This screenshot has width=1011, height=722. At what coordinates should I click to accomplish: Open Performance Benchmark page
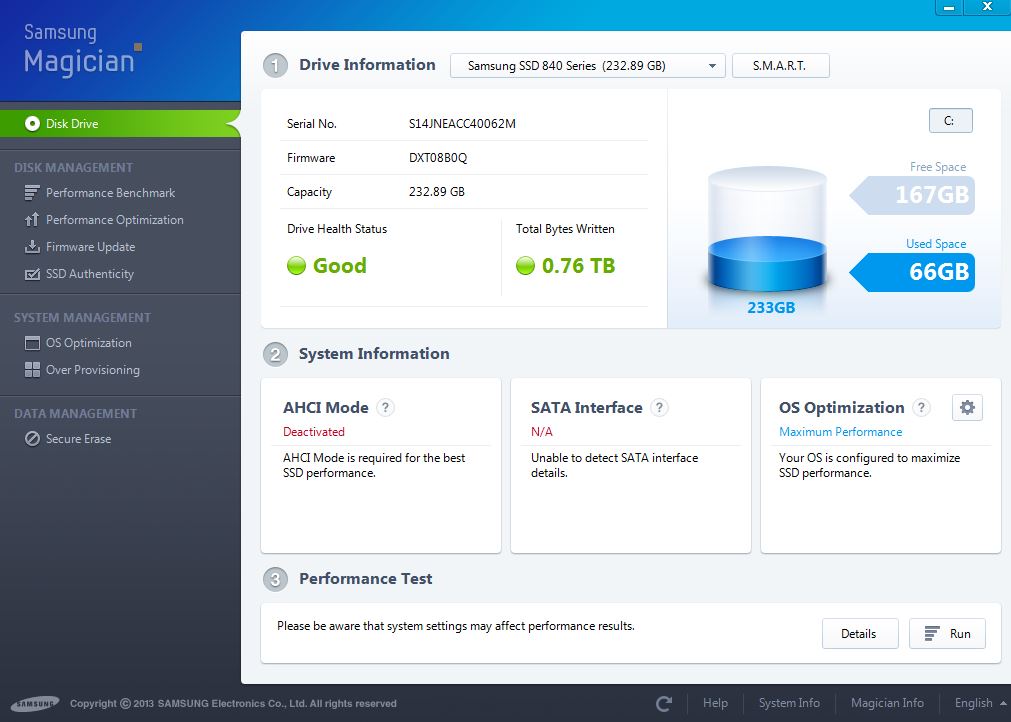(110, 193)
